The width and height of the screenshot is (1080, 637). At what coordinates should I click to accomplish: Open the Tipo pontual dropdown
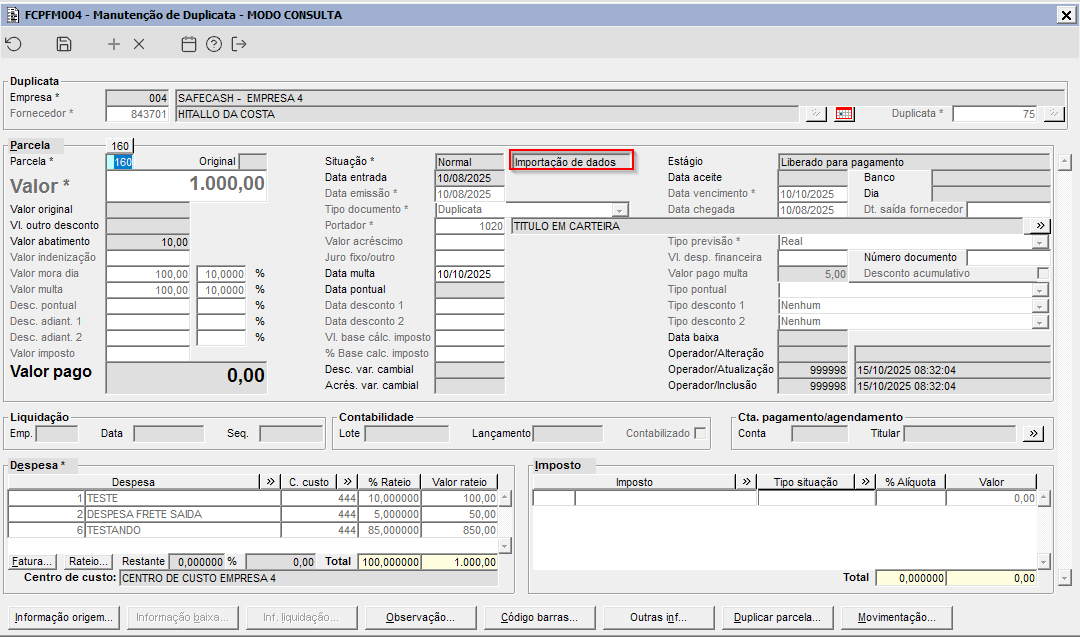(x=1039, y=290)
